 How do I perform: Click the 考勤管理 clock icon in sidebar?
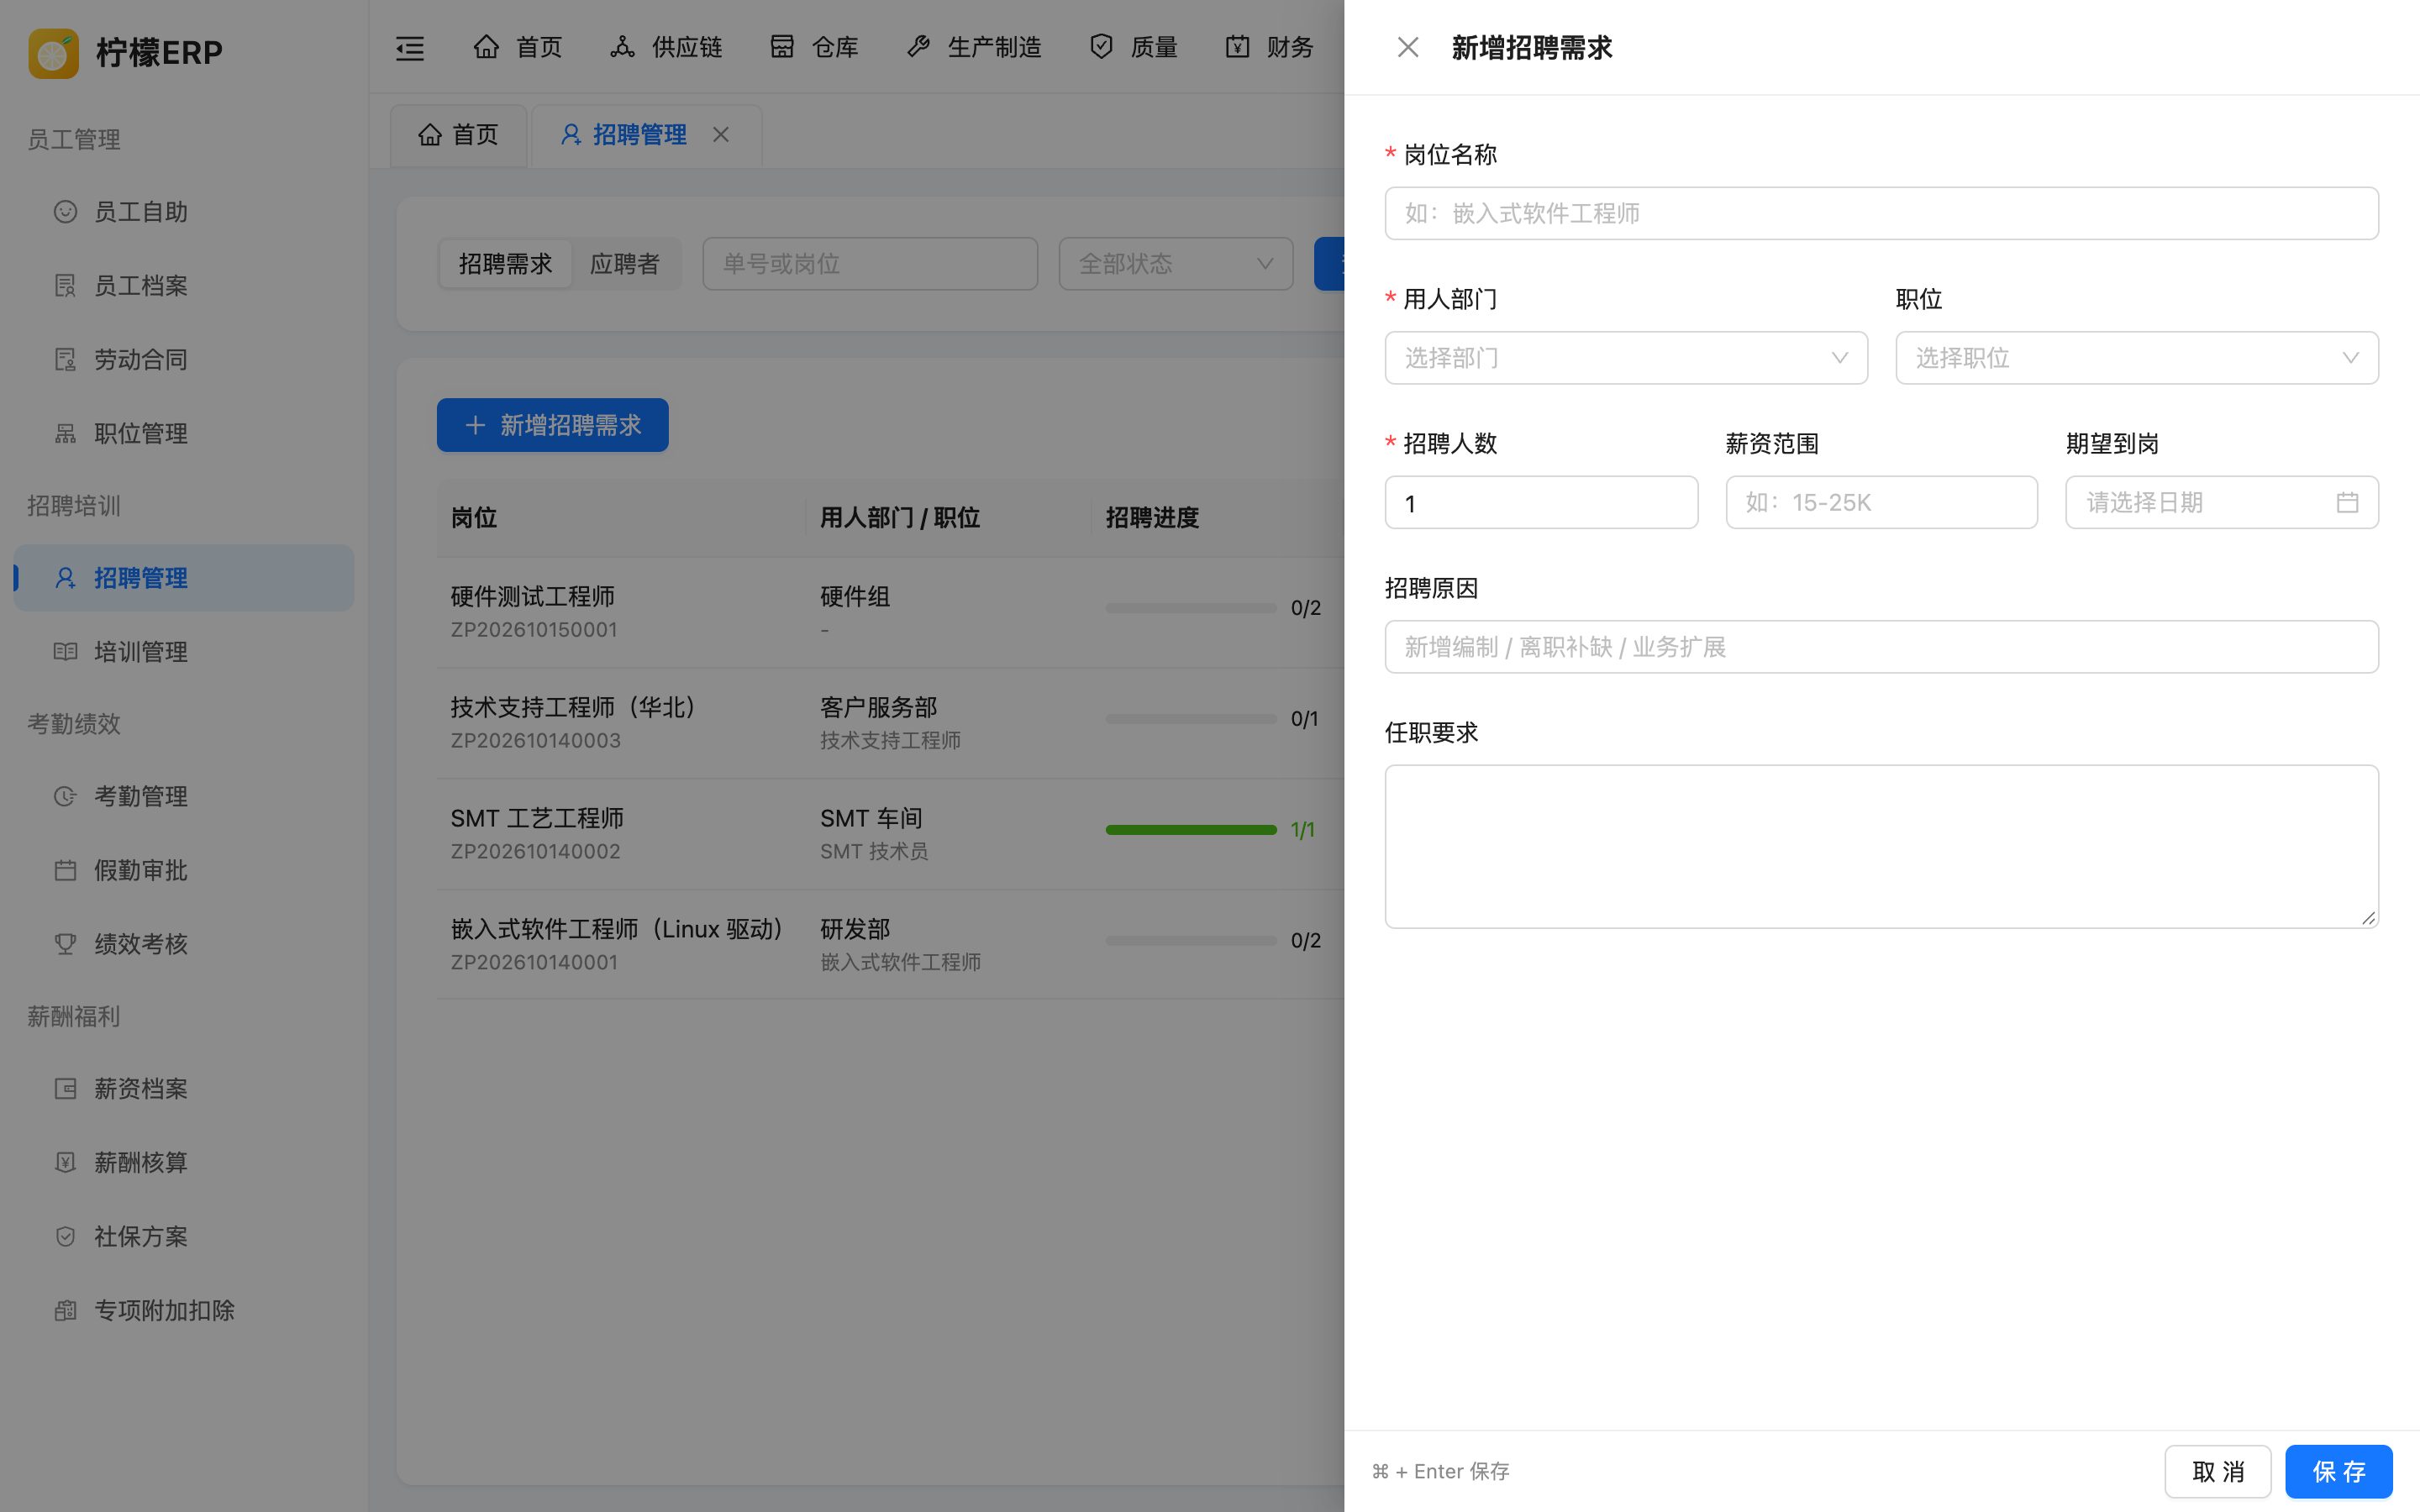[65, 796]
